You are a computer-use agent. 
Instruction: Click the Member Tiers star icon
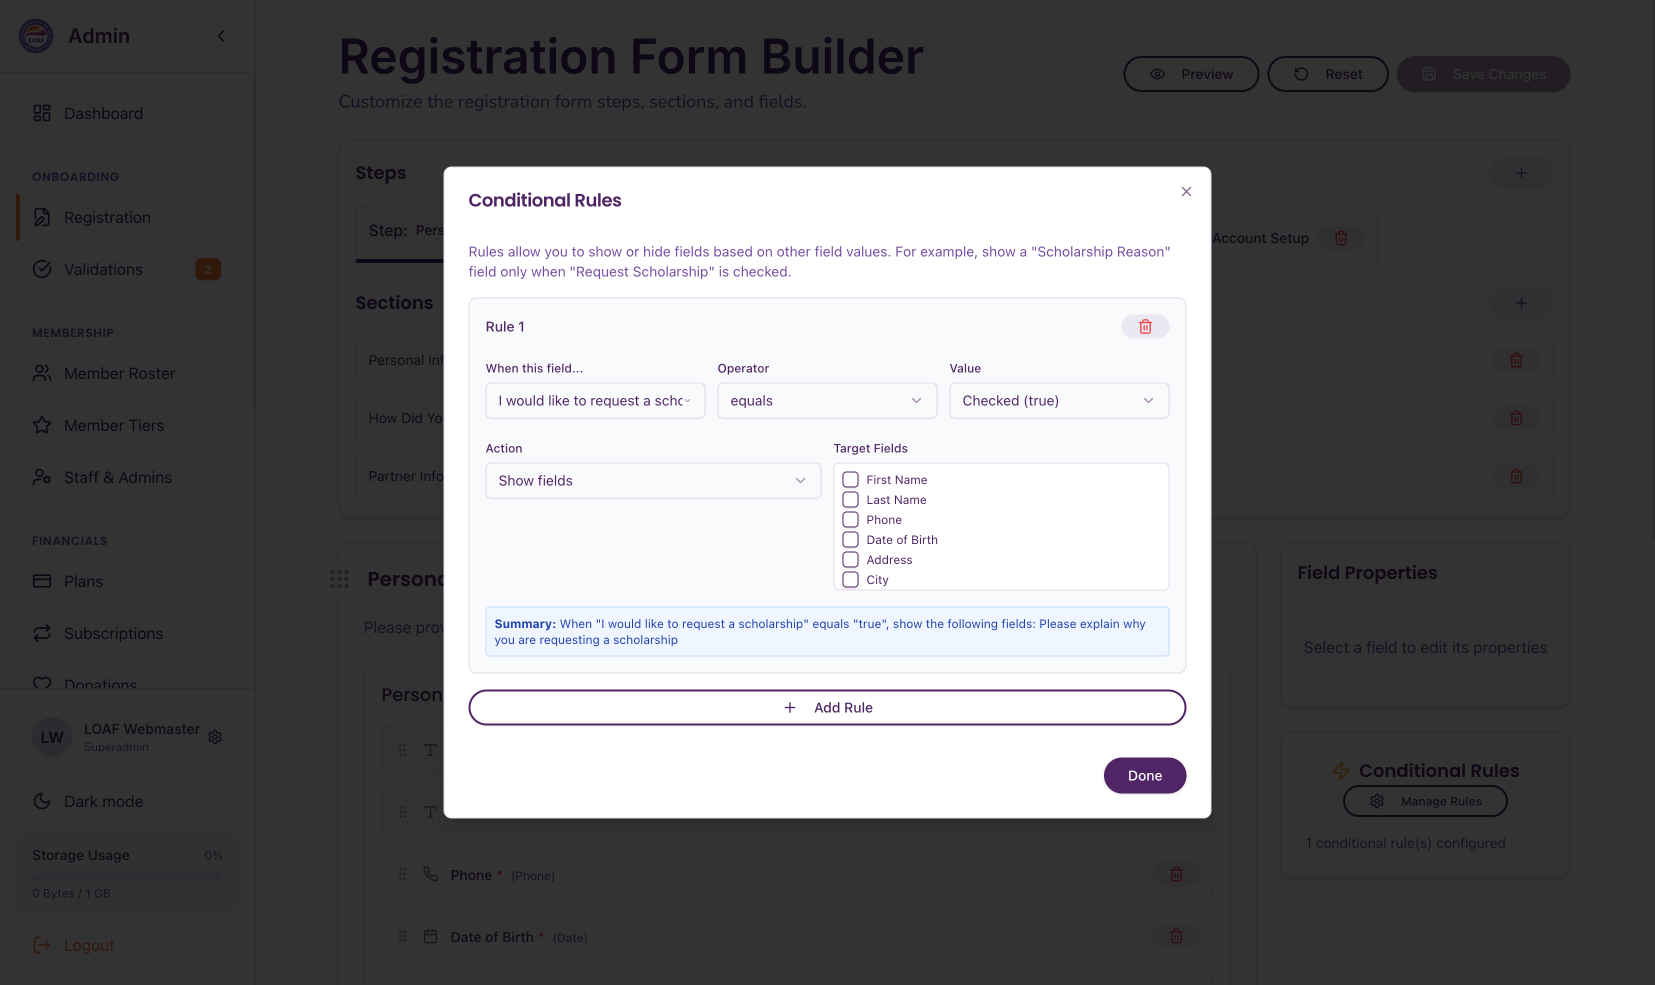[x=42, y=425]
